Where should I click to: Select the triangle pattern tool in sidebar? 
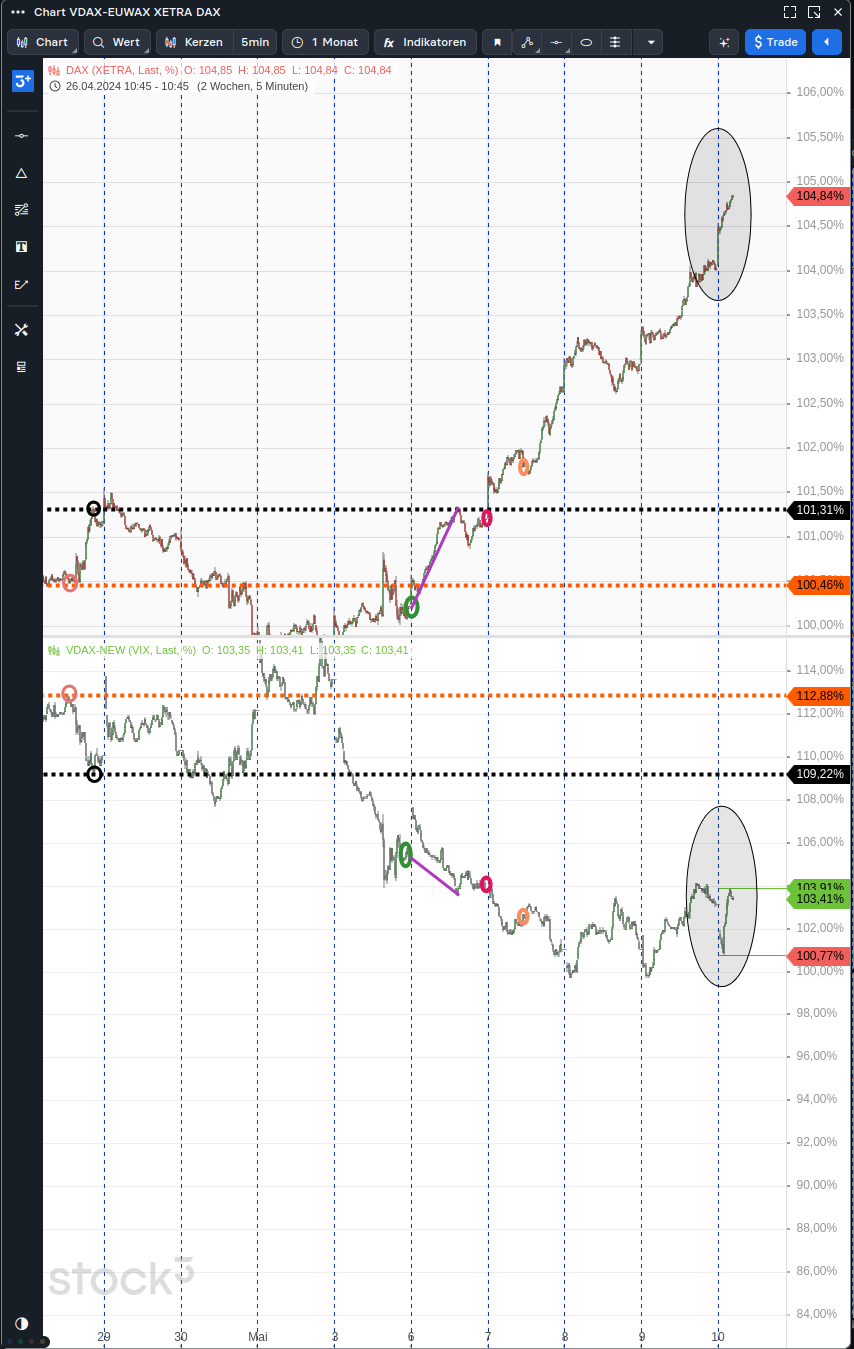pos(21,173)
